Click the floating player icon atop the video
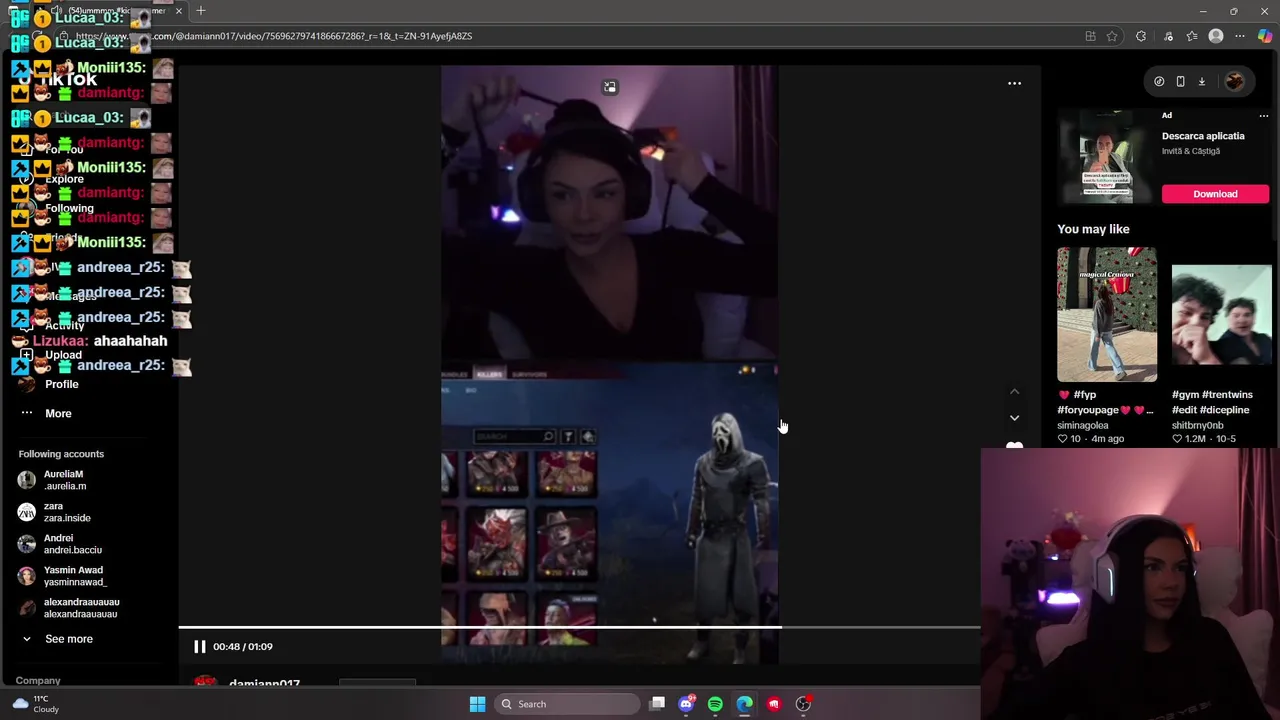Image resolution: width=1280 pixels, height=720 pixels. tap(610, 87)
